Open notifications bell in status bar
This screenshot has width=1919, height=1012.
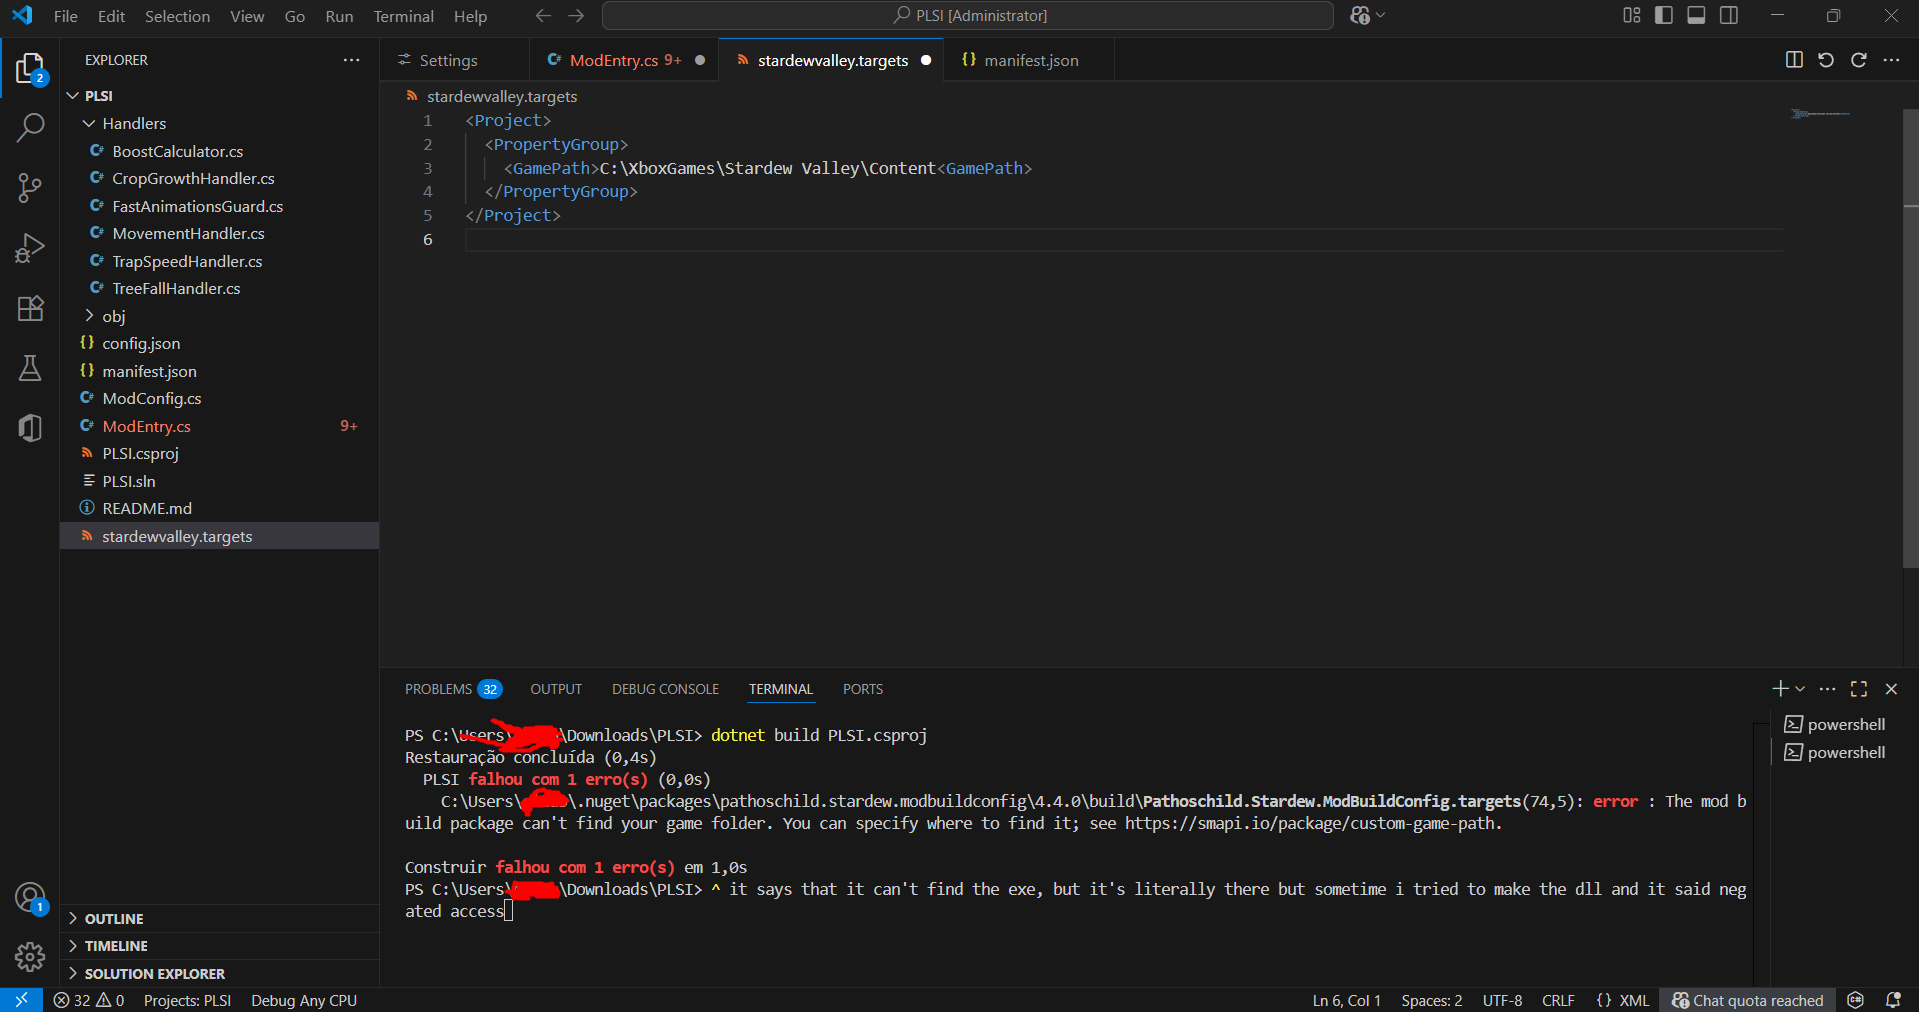pos(1893,1000)
